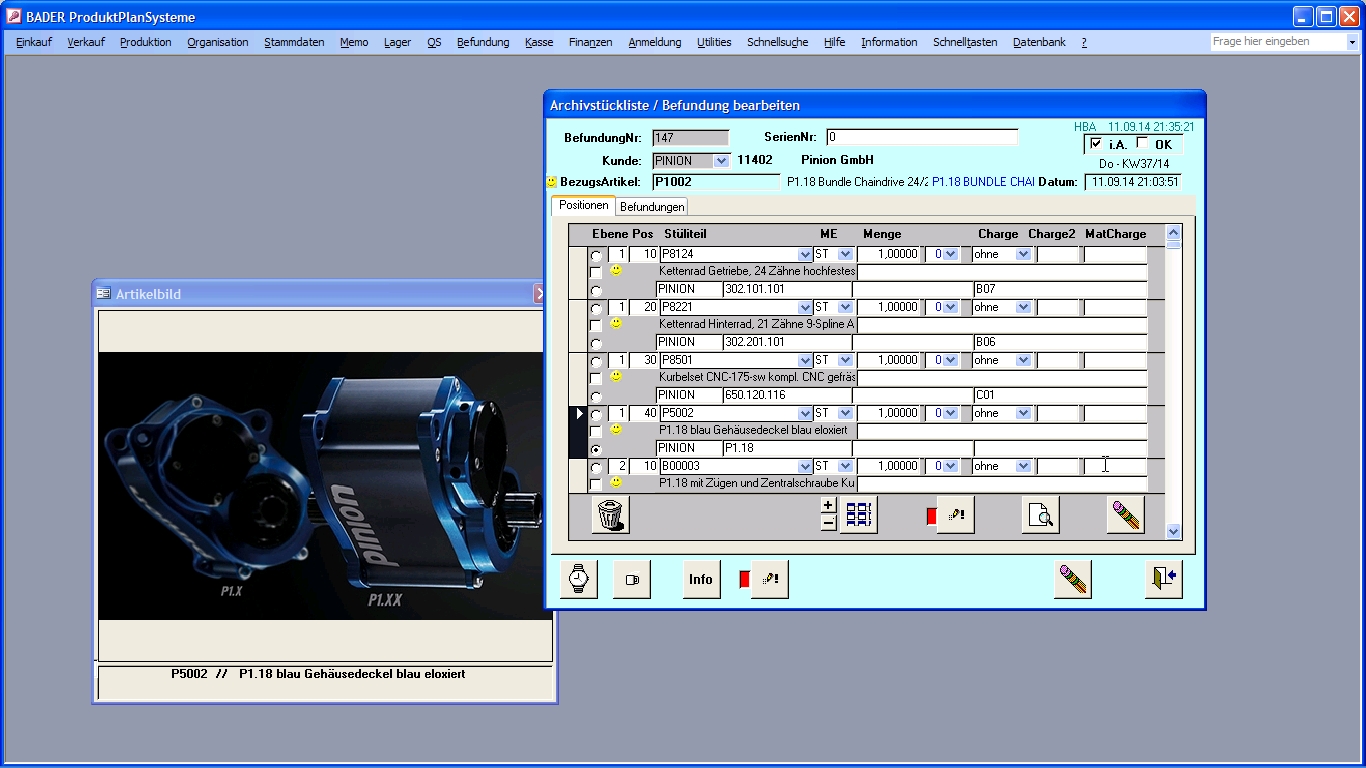This screenshot has width=1366, height=768.
Task: Open the Produktion menu
Action: 146,42
